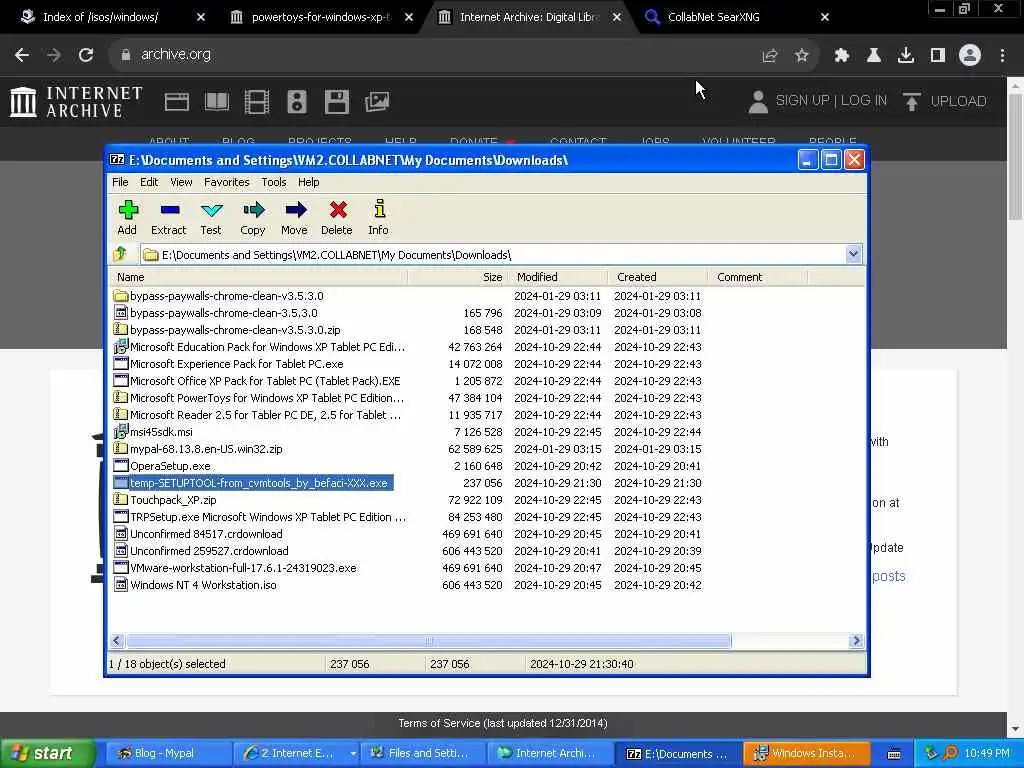Switch to powertoys-for-windows-xp tab
This screenshot has height=768, width=1024.
tap(320, 17)
